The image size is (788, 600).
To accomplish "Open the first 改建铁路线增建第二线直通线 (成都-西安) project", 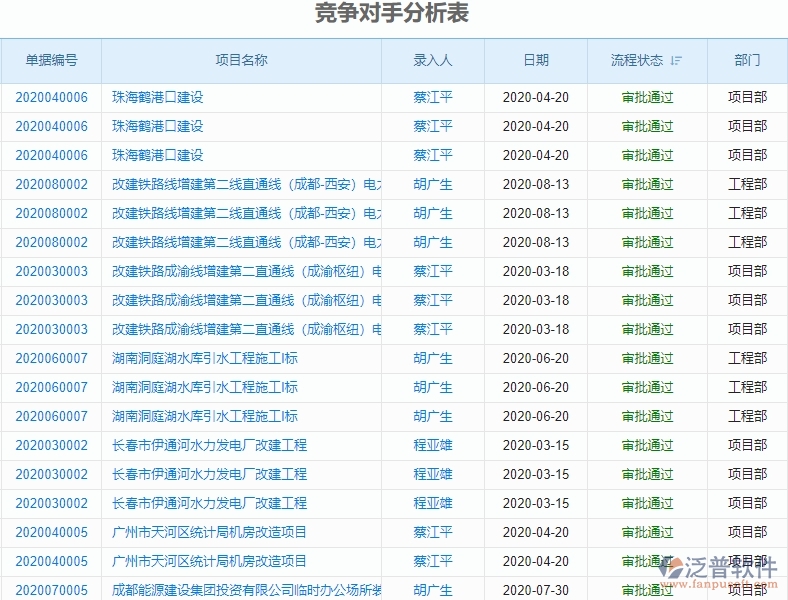I will [x=246, y=184].
